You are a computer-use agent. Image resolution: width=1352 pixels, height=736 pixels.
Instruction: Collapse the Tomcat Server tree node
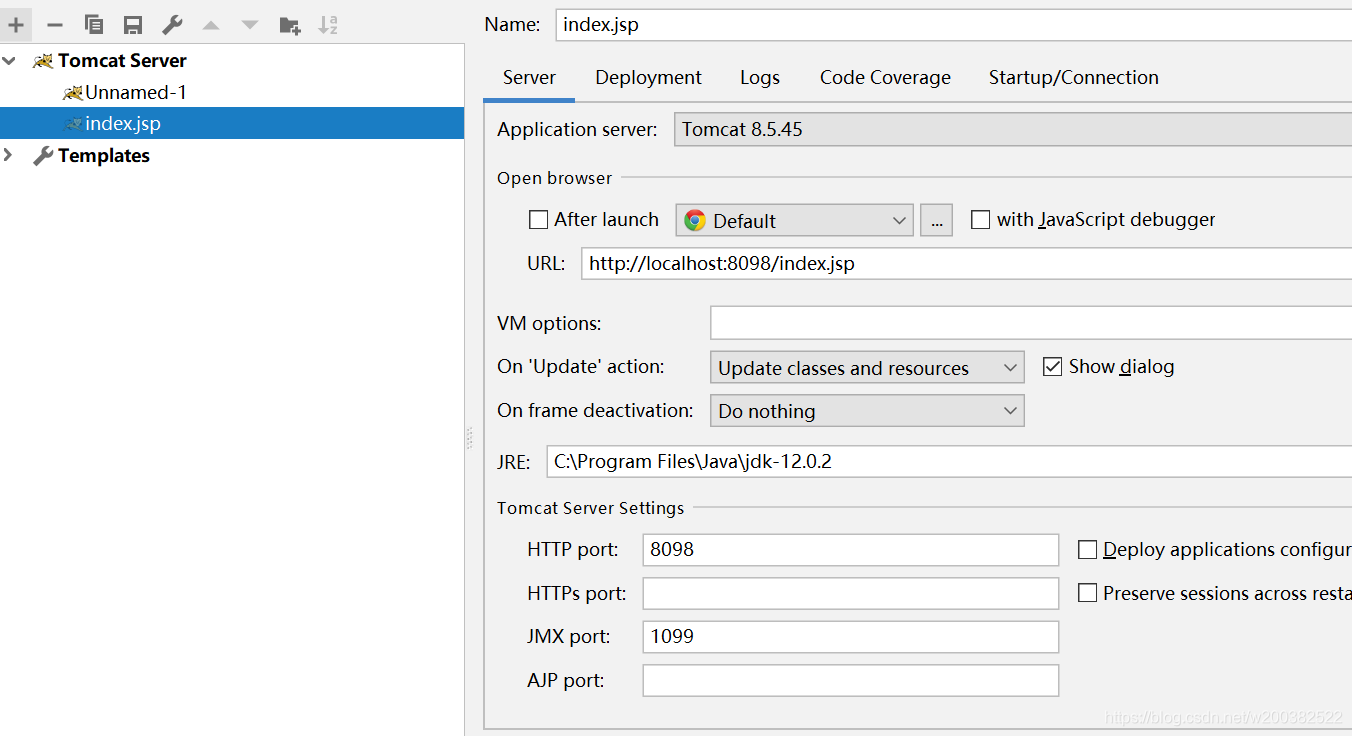coord(10,61)
